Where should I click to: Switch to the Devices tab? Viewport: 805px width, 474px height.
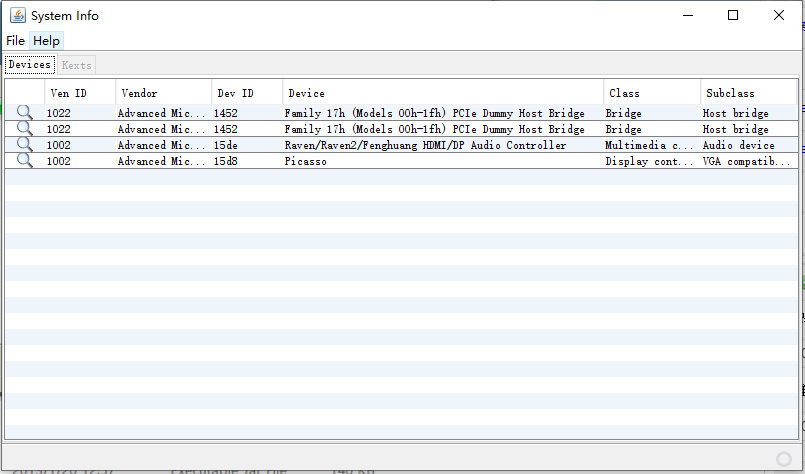tap(29, 65)
